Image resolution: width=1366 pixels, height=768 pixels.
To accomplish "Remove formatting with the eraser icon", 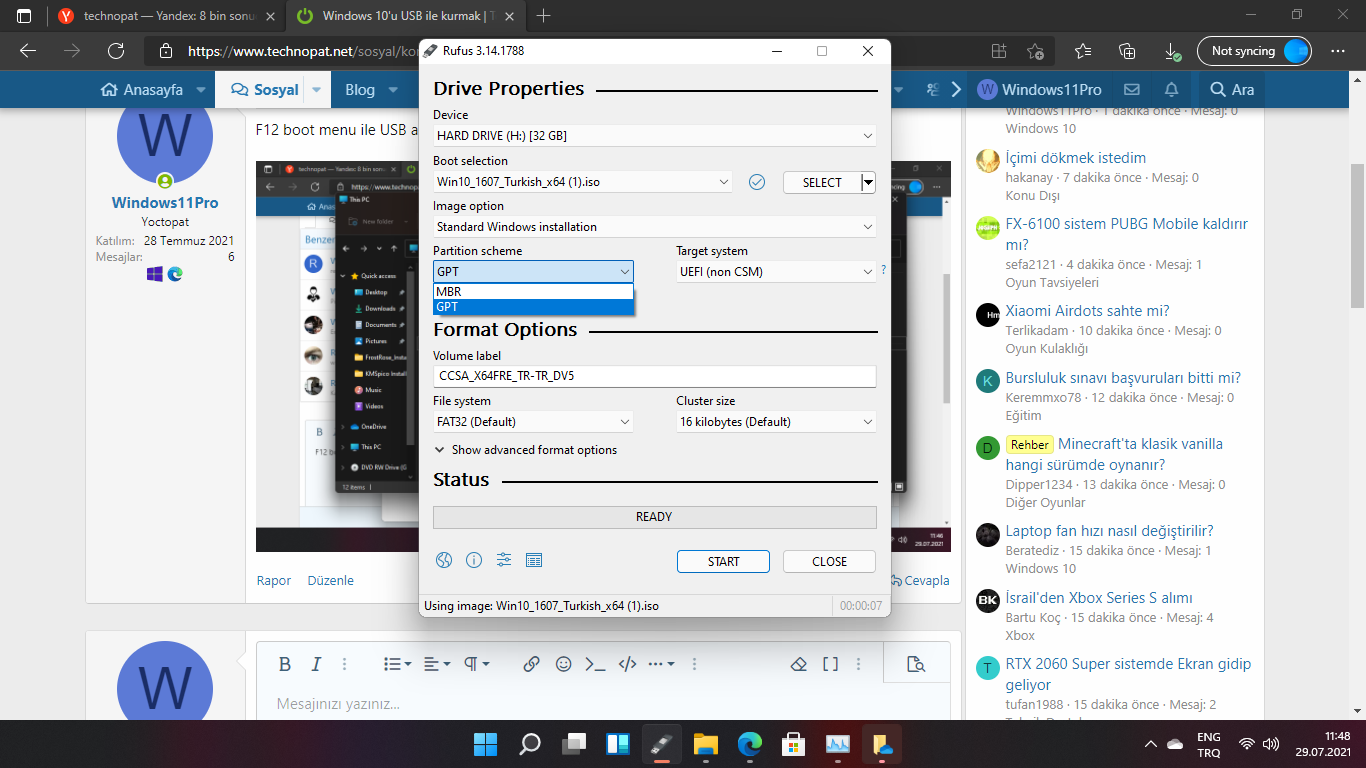I will pos(798,664).
